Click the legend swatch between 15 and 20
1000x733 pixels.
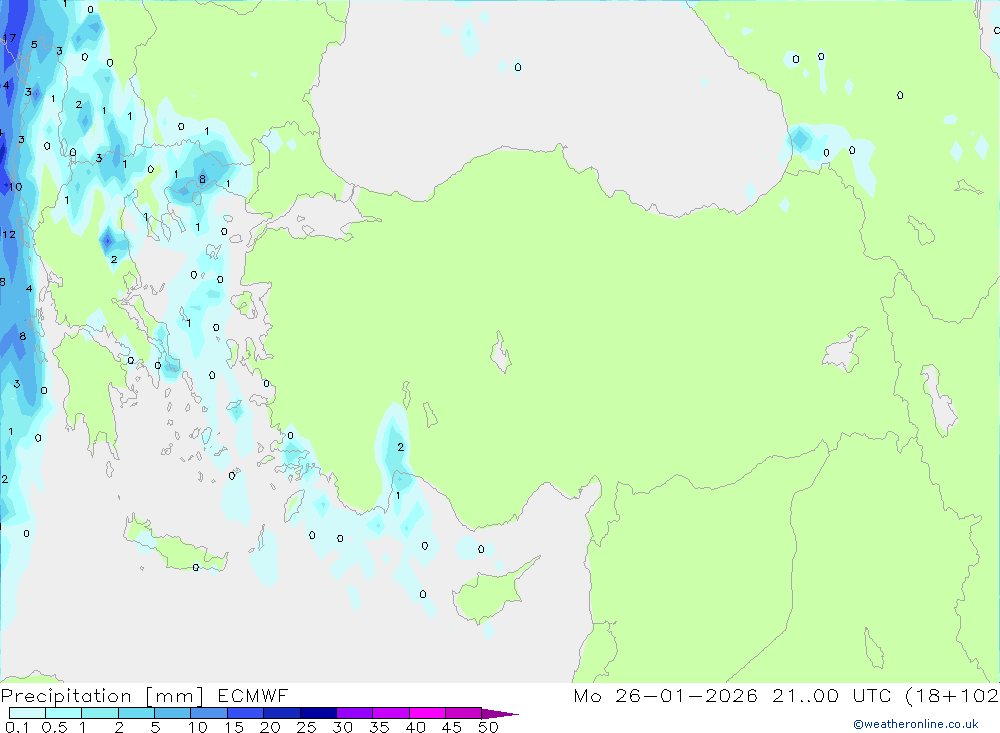[x=245, y=713]
